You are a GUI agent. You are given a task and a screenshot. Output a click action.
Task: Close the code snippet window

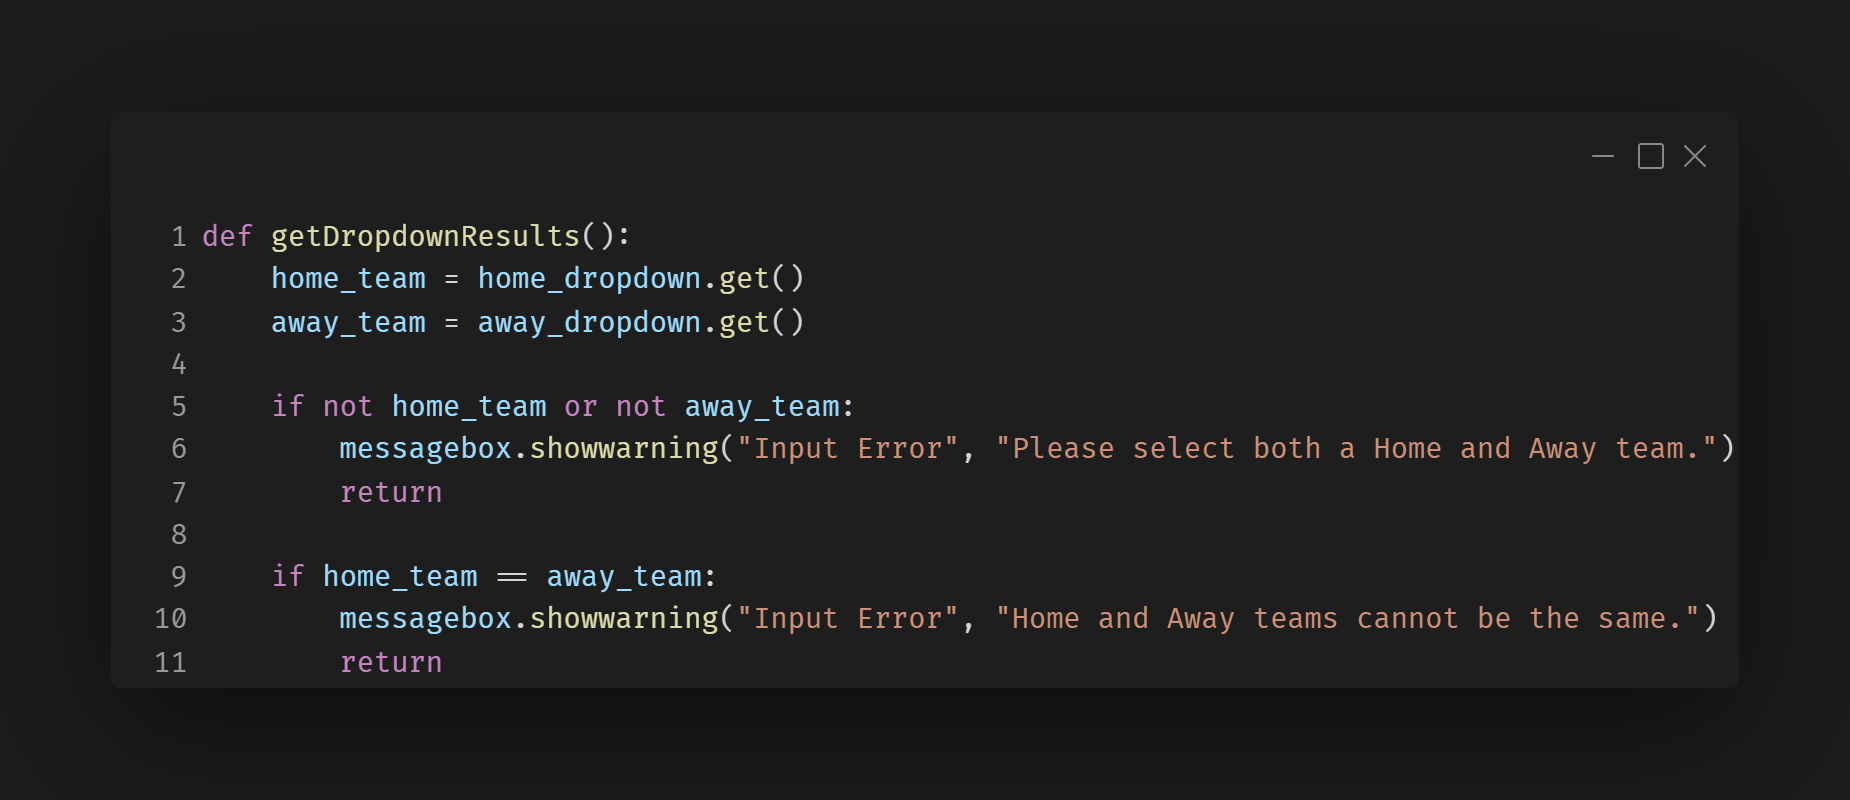[x=1695, y=157]
